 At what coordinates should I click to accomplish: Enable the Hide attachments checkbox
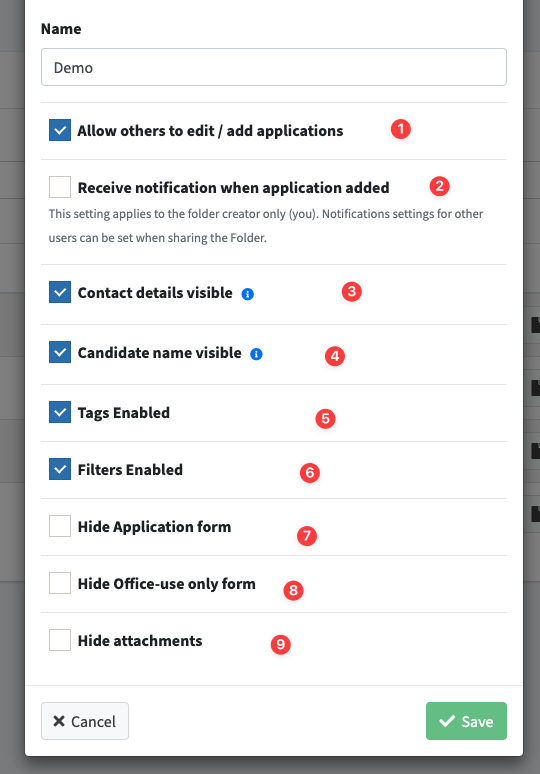[60, 640]
